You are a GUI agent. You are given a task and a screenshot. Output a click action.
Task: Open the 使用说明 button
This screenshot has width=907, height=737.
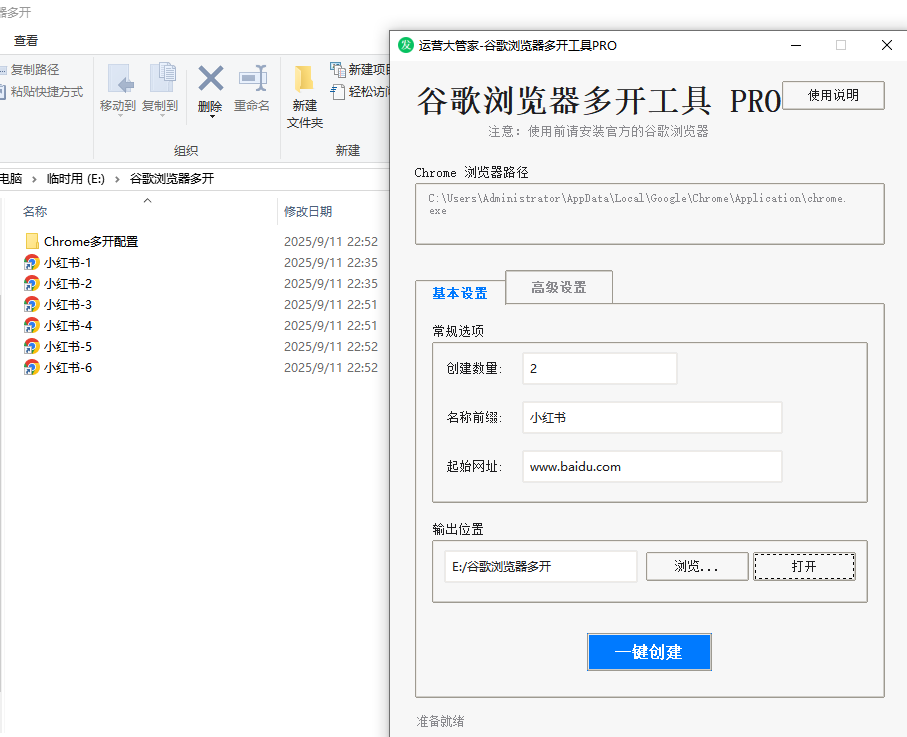(833, 95)
